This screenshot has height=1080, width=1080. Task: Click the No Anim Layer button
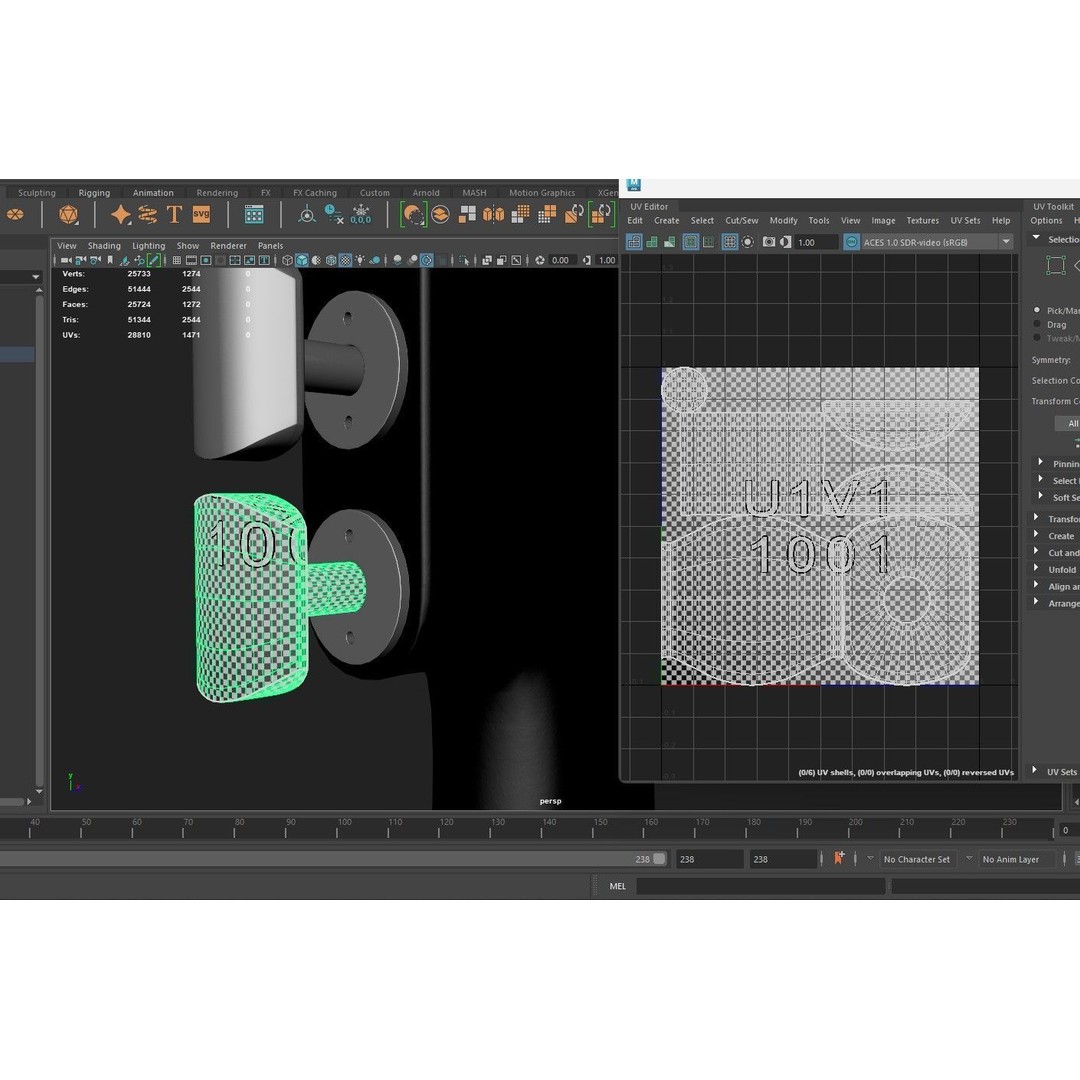point(1010,859)
